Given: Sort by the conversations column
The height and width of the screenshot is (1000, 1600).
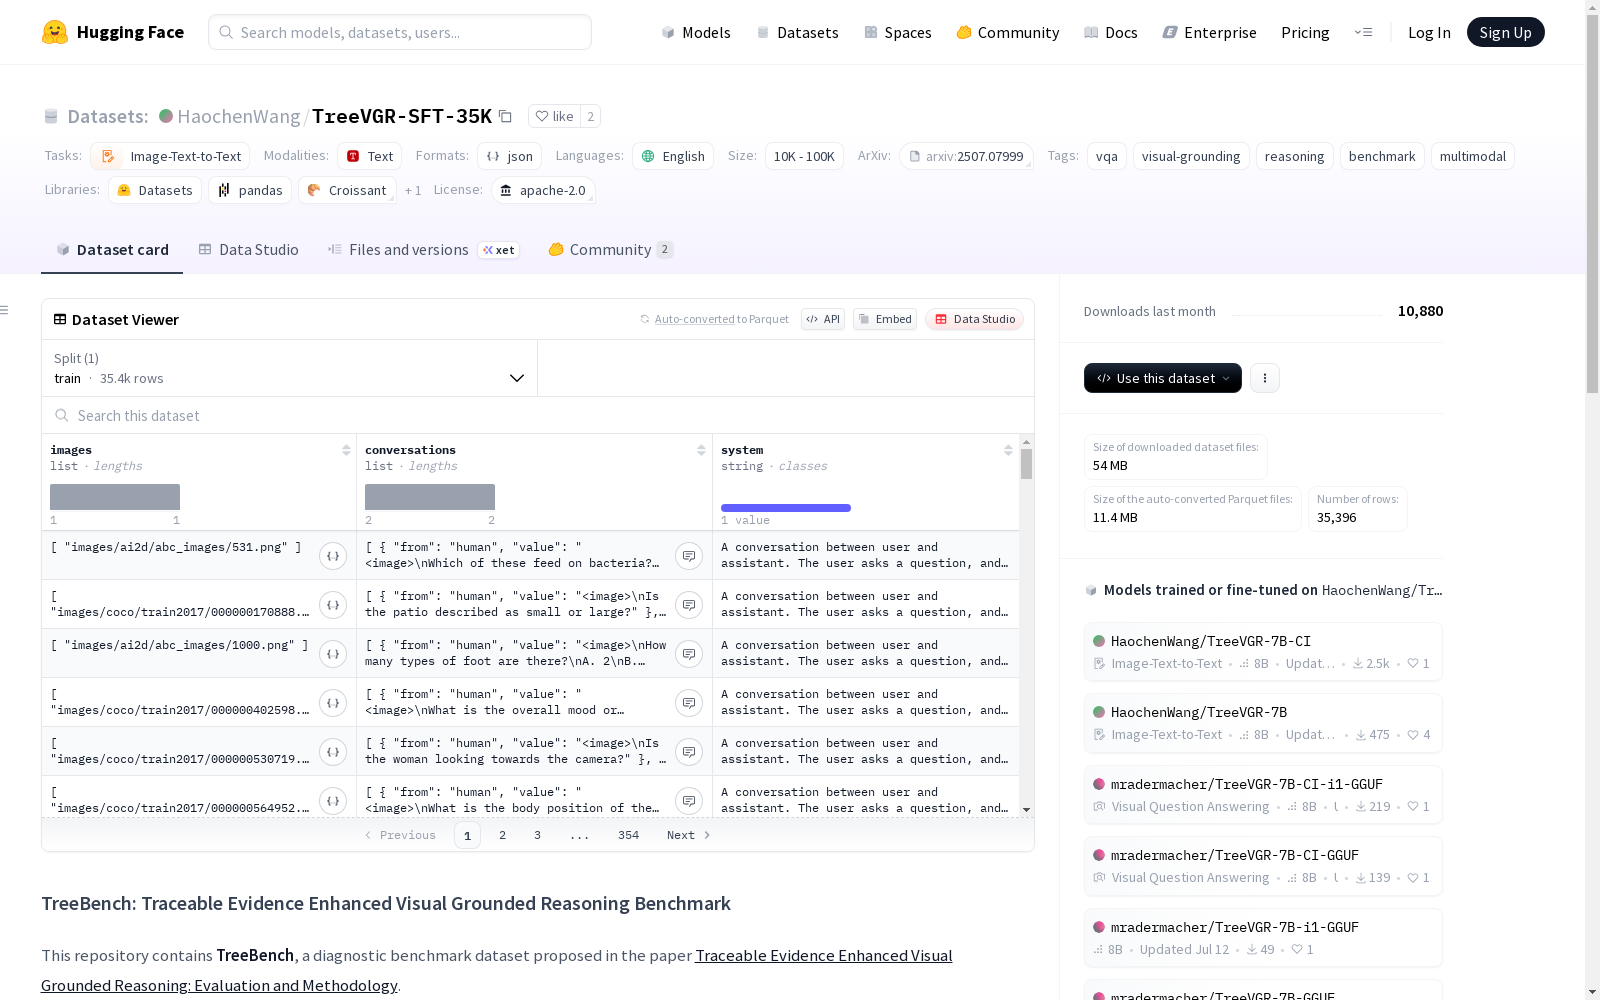Looking at the screenshot, I should point(701,450).
